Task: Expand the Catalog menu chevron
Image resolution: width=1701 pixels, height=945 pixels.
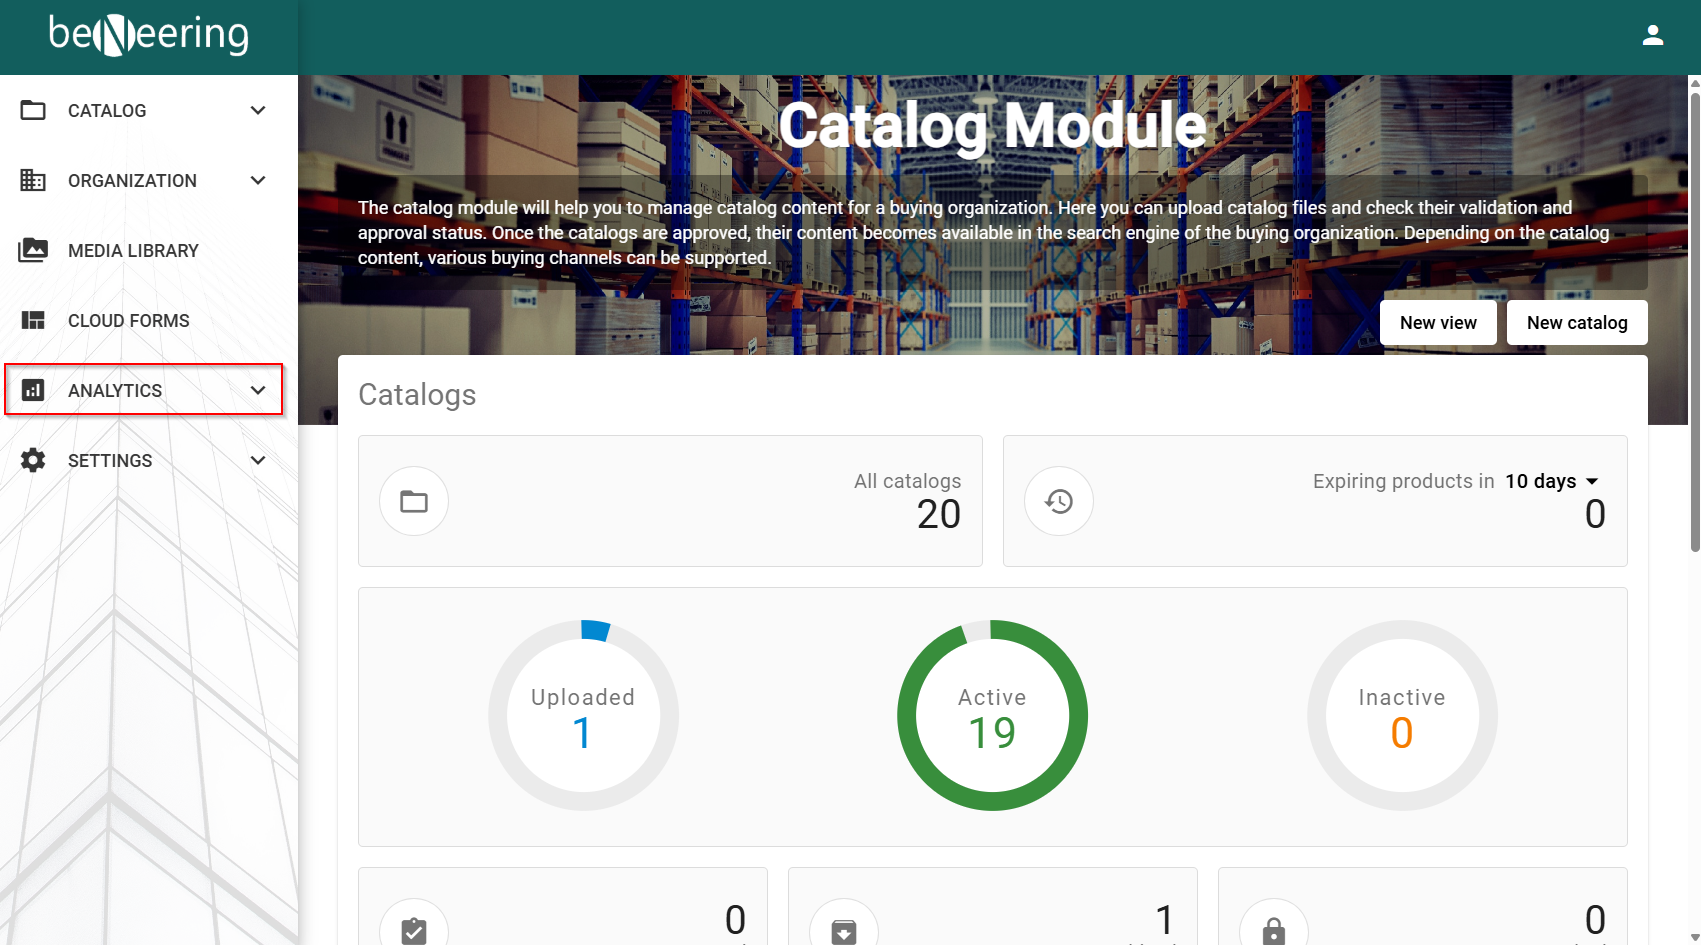Action: (x=258, y=110)
